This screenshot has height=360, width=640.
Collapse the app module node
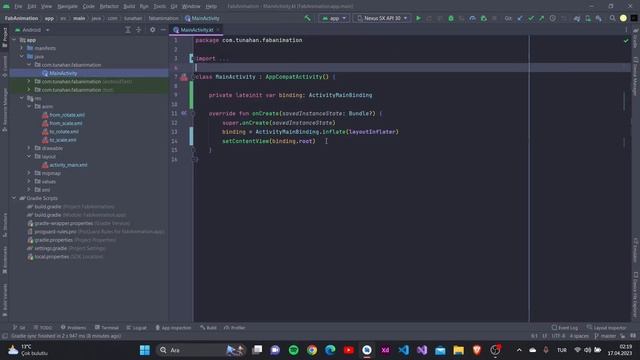click(x=14, y=40)
